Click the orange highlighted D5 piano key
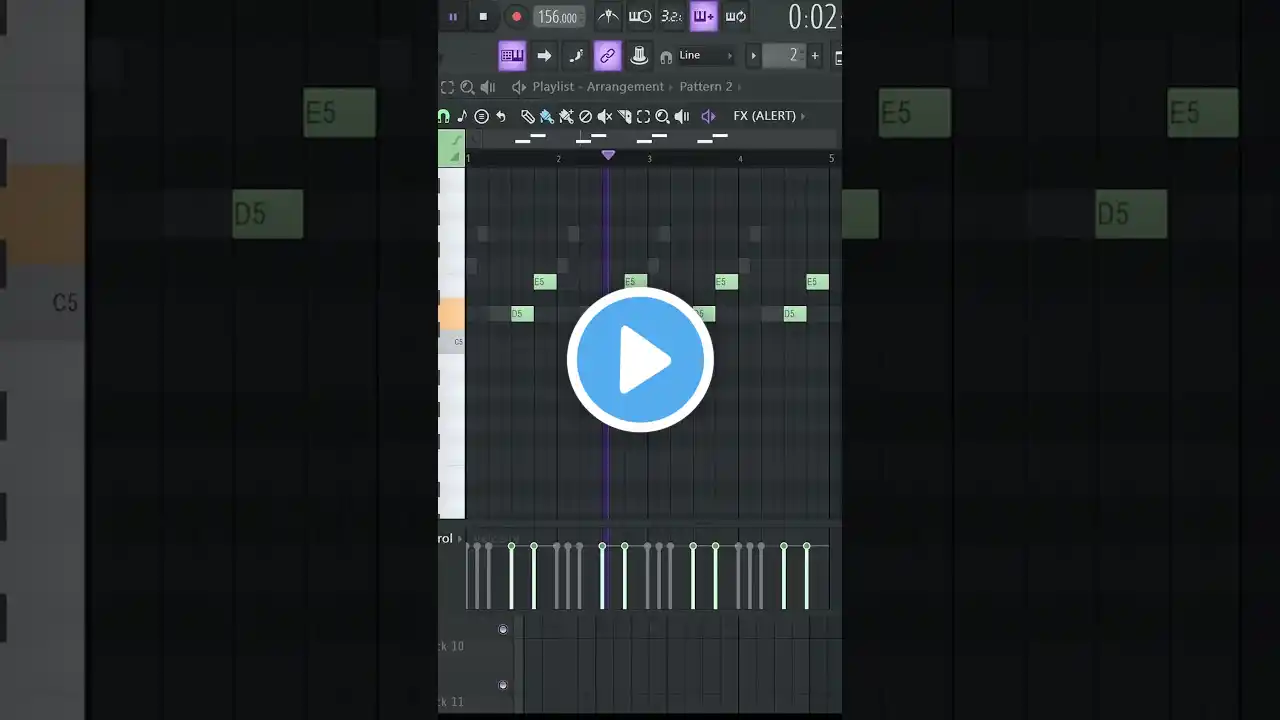Image resolution: width=1280 pixels, height=720 pixels. point(451,314)
